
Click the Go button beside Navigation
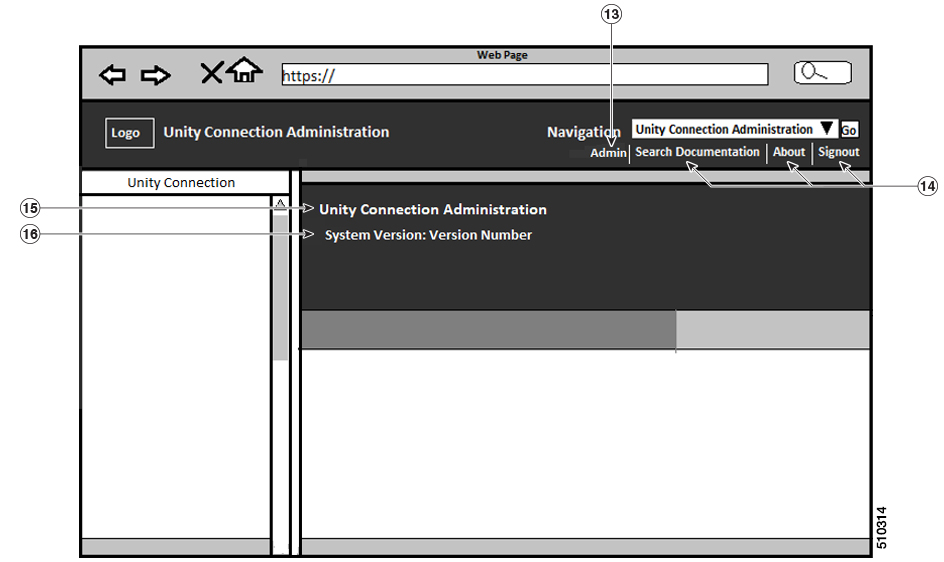(x=849, y=130)
